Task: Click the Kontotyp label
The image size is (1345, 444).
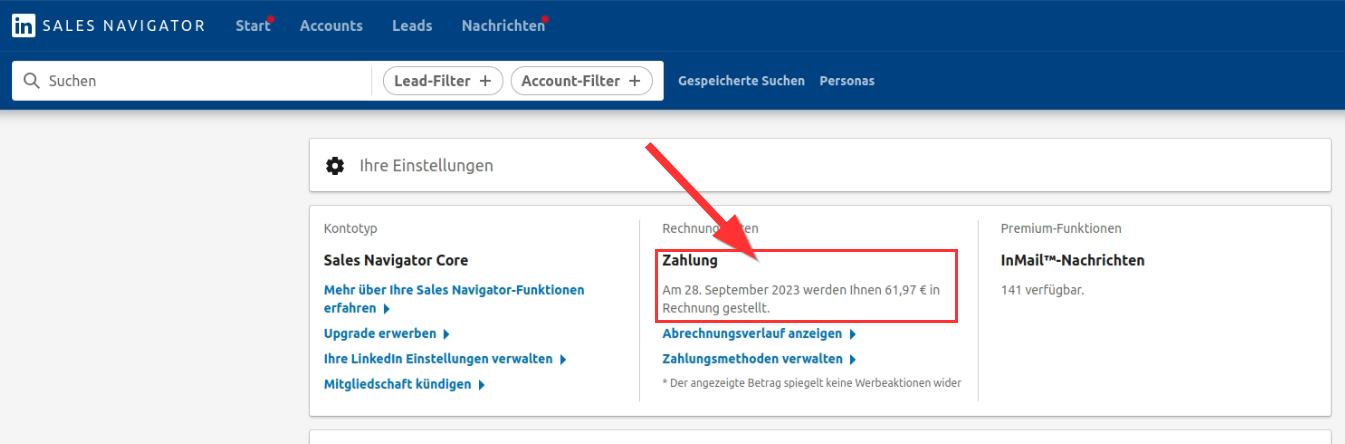Action: (x=351, y=229)
